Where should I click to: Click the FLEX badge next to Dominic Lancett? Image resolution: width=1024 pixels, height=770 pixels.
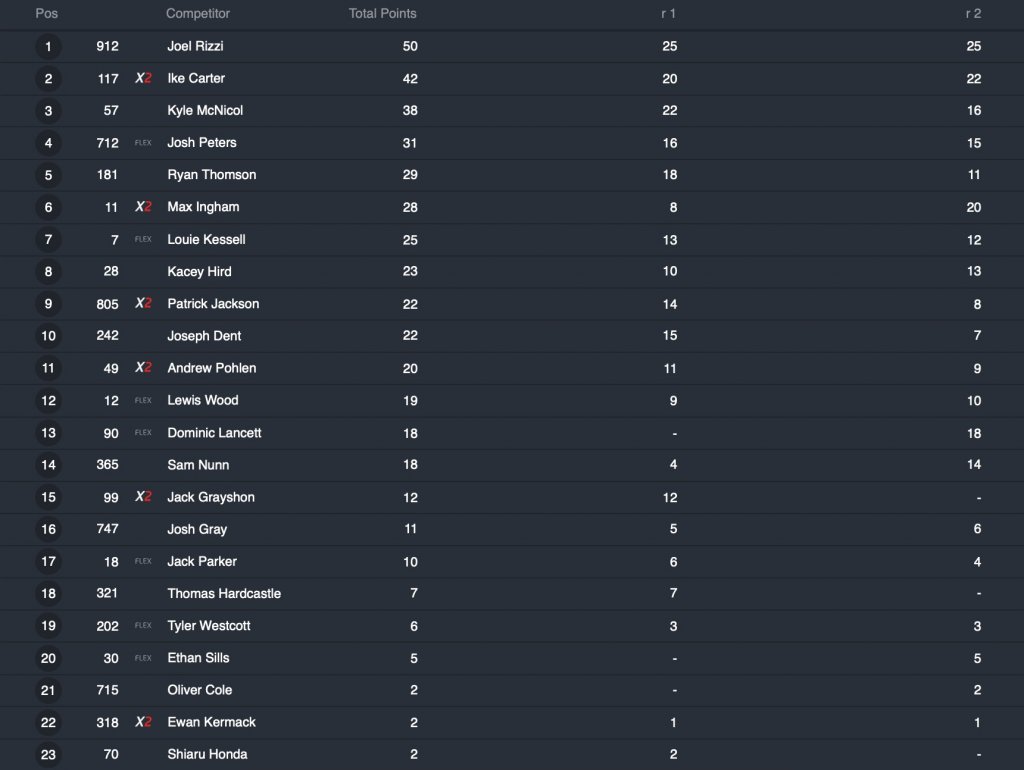(x=143, y=433)
